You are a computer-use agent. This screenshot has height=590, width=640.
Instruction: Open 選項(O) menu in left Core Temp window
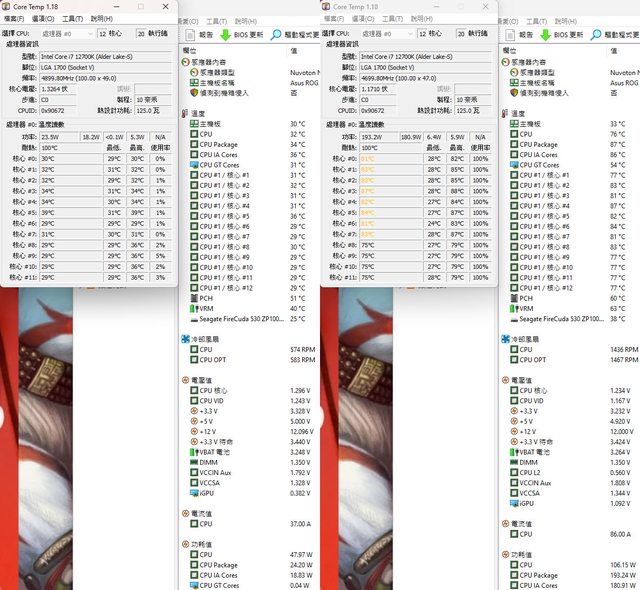43,18
